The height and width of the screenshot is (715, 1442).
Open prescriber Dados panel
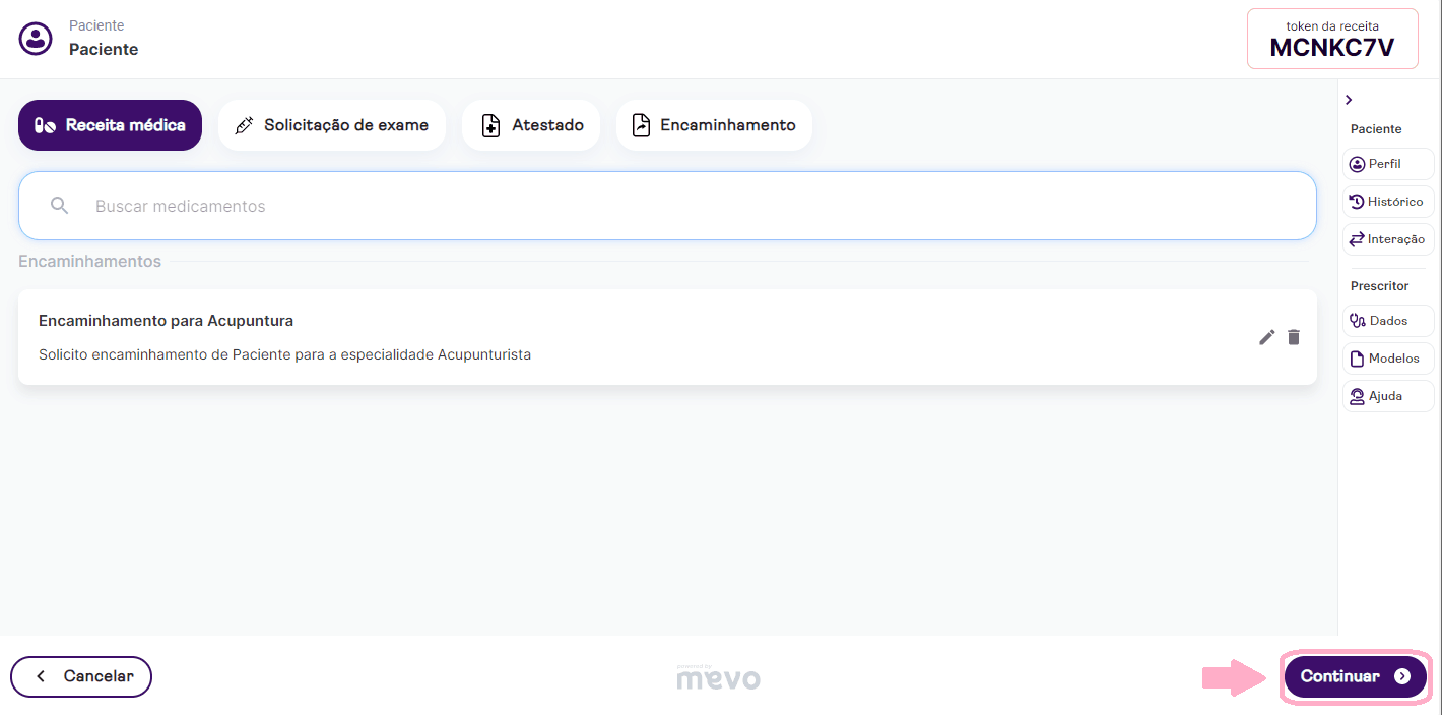1387,321
